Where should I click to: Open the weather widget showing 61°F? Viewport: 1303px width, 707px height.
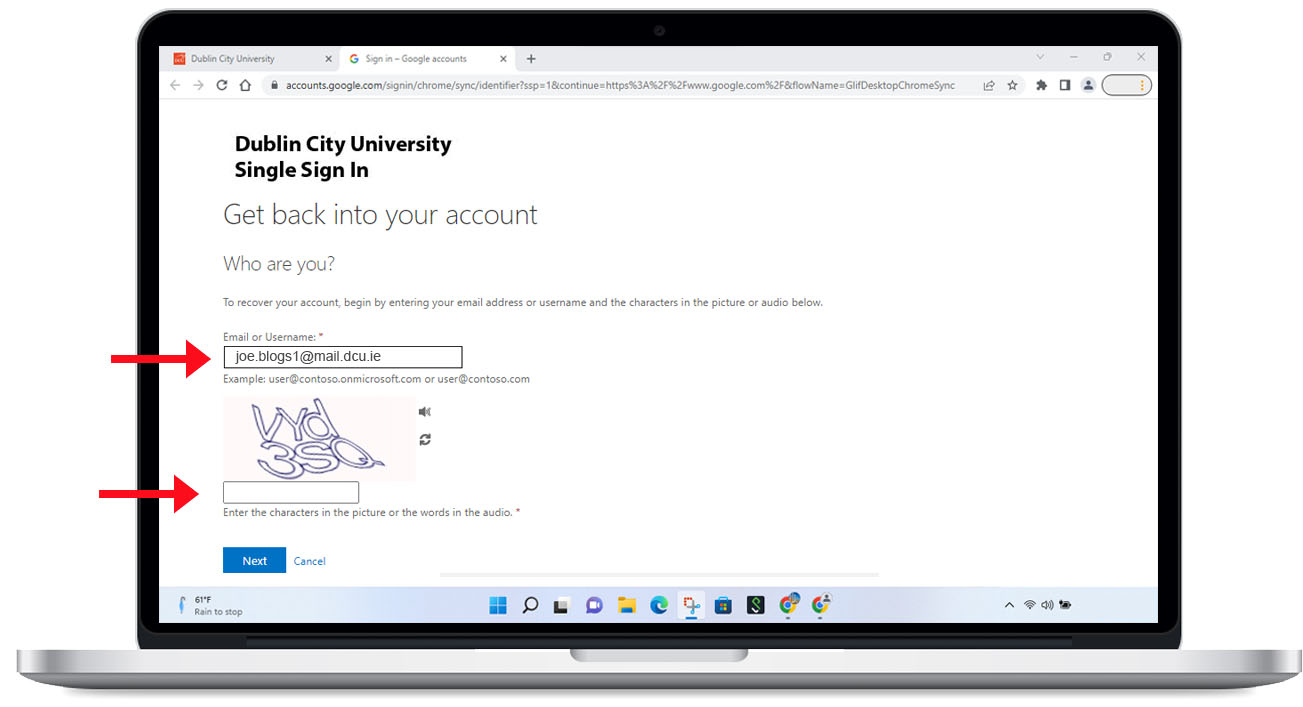point(211,605)
